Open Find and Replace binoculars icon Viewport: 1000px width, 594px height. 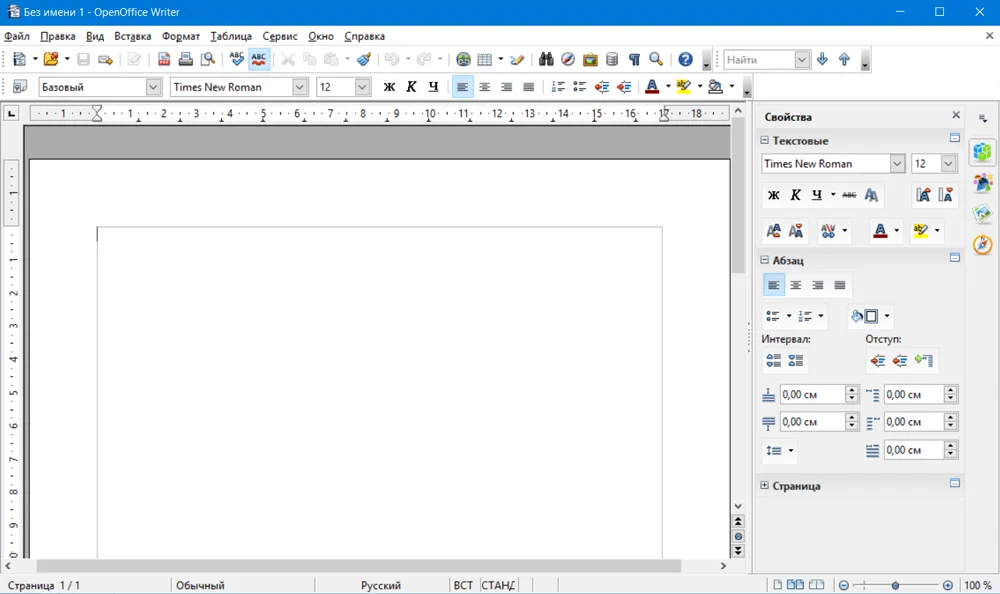tap(546, 59)
